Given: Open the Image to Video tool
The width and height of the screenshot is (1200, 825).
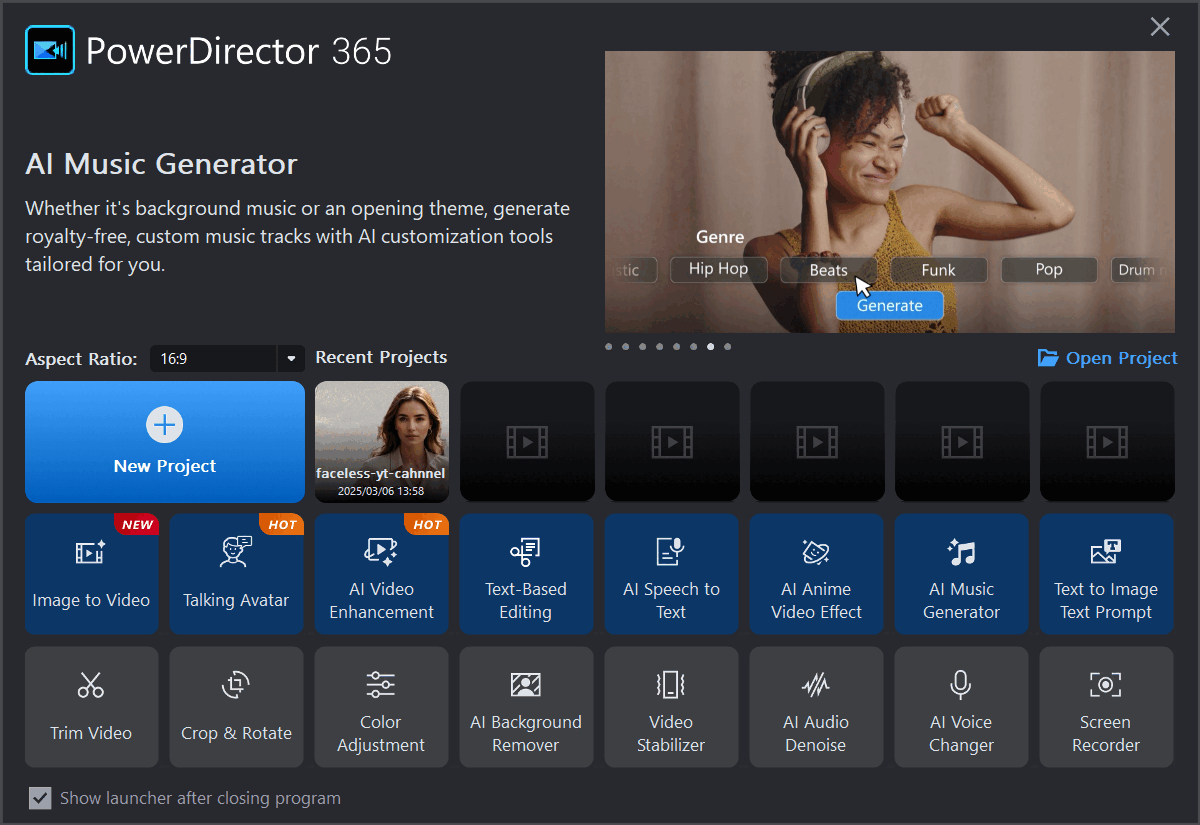Looking at the screenshot, I should coord(91,574).
